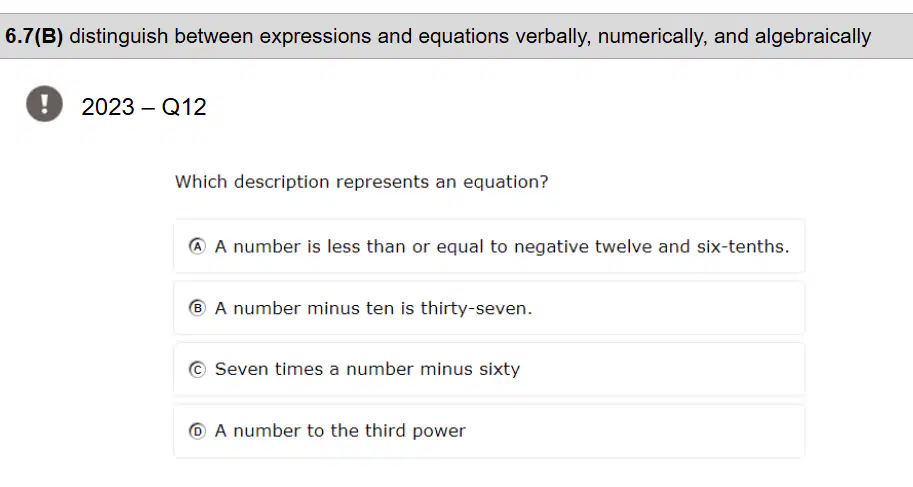The image size is (913, 487).
Task: Choose answer 'A number to the third power'
Action: pyautogui.click(x=489, y=431)
